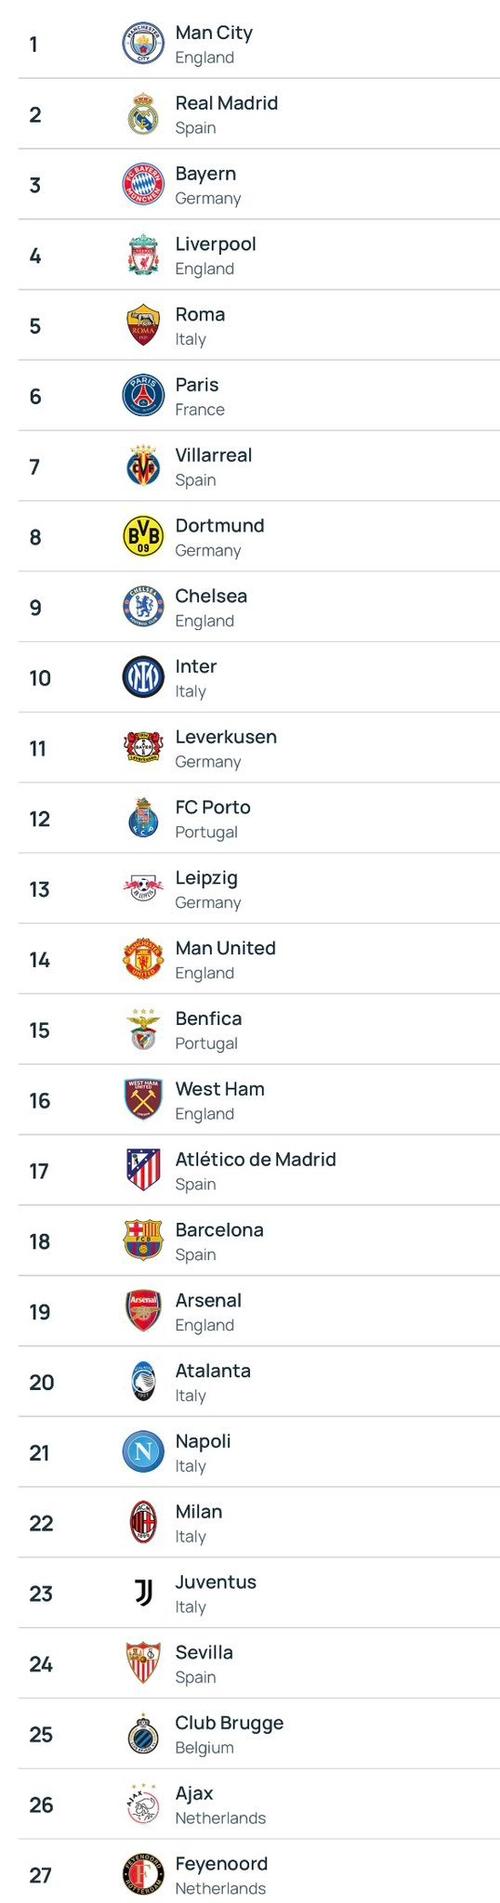Image resolution: width=500 pixels, height=1903 pixels.
Task: Click the Paris Saint-Germain logo
Action: click(143, 396)
